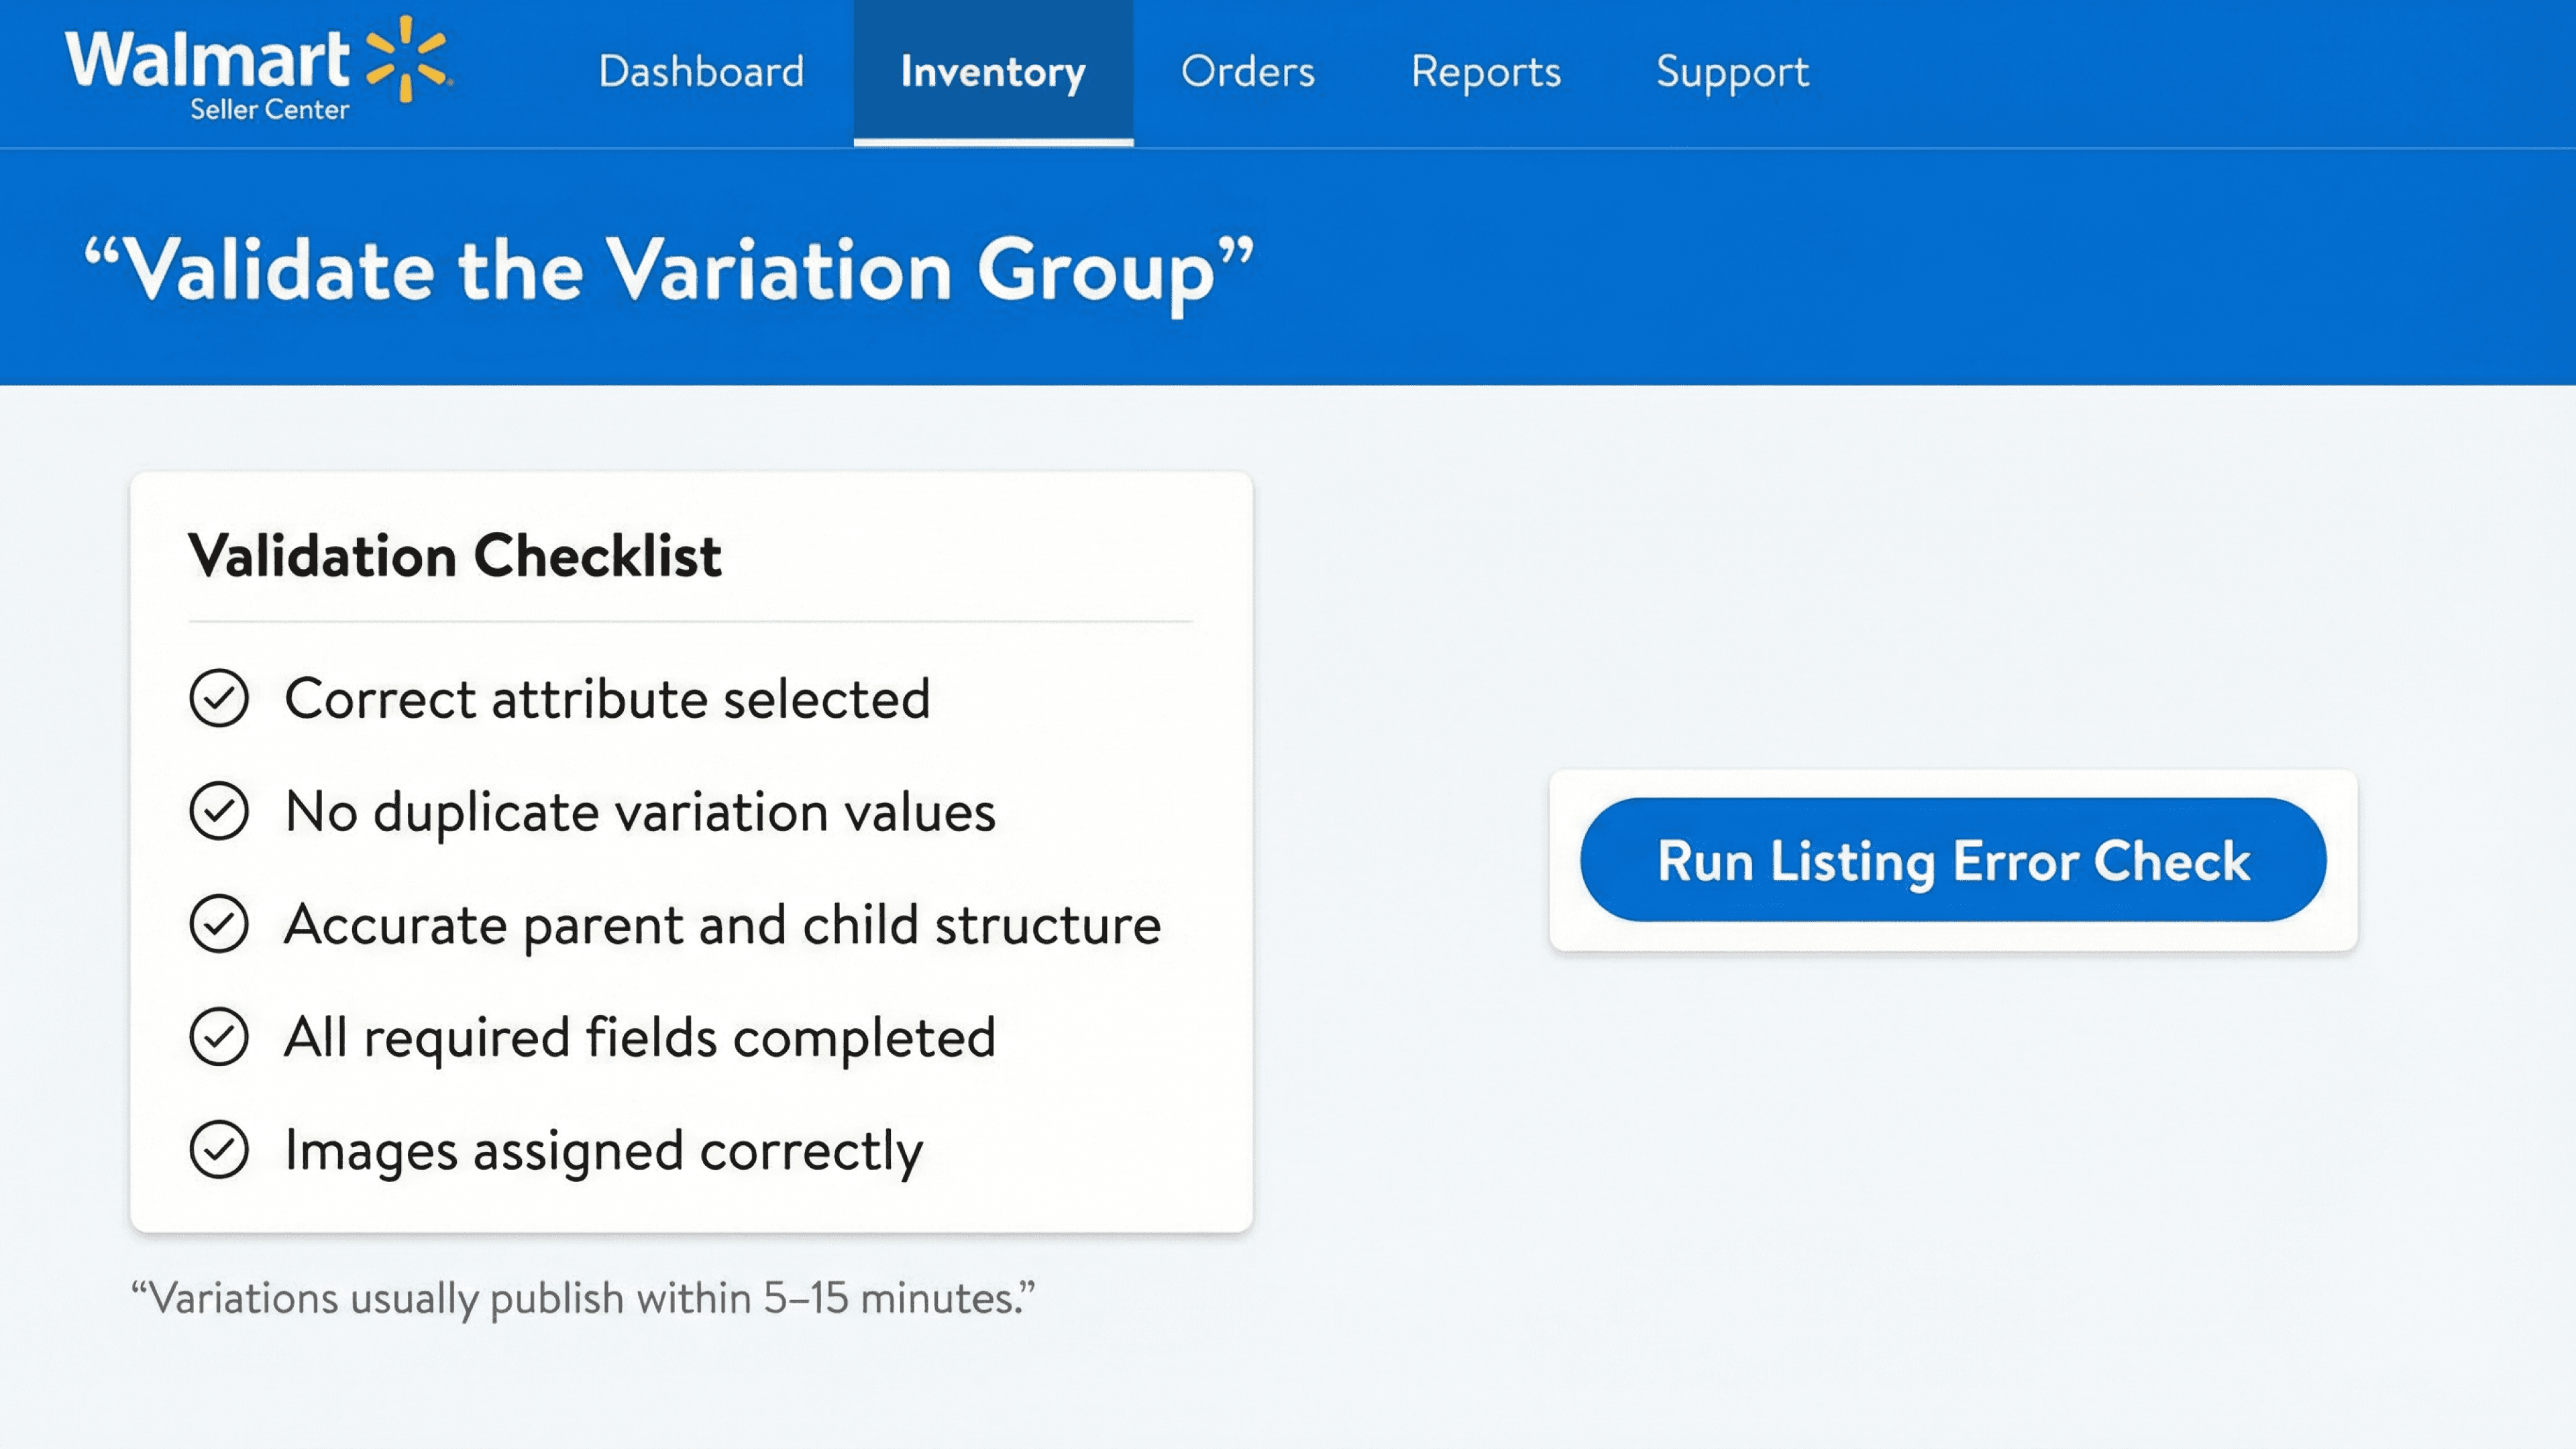Click the Validation Checklist title

[455, 556]
